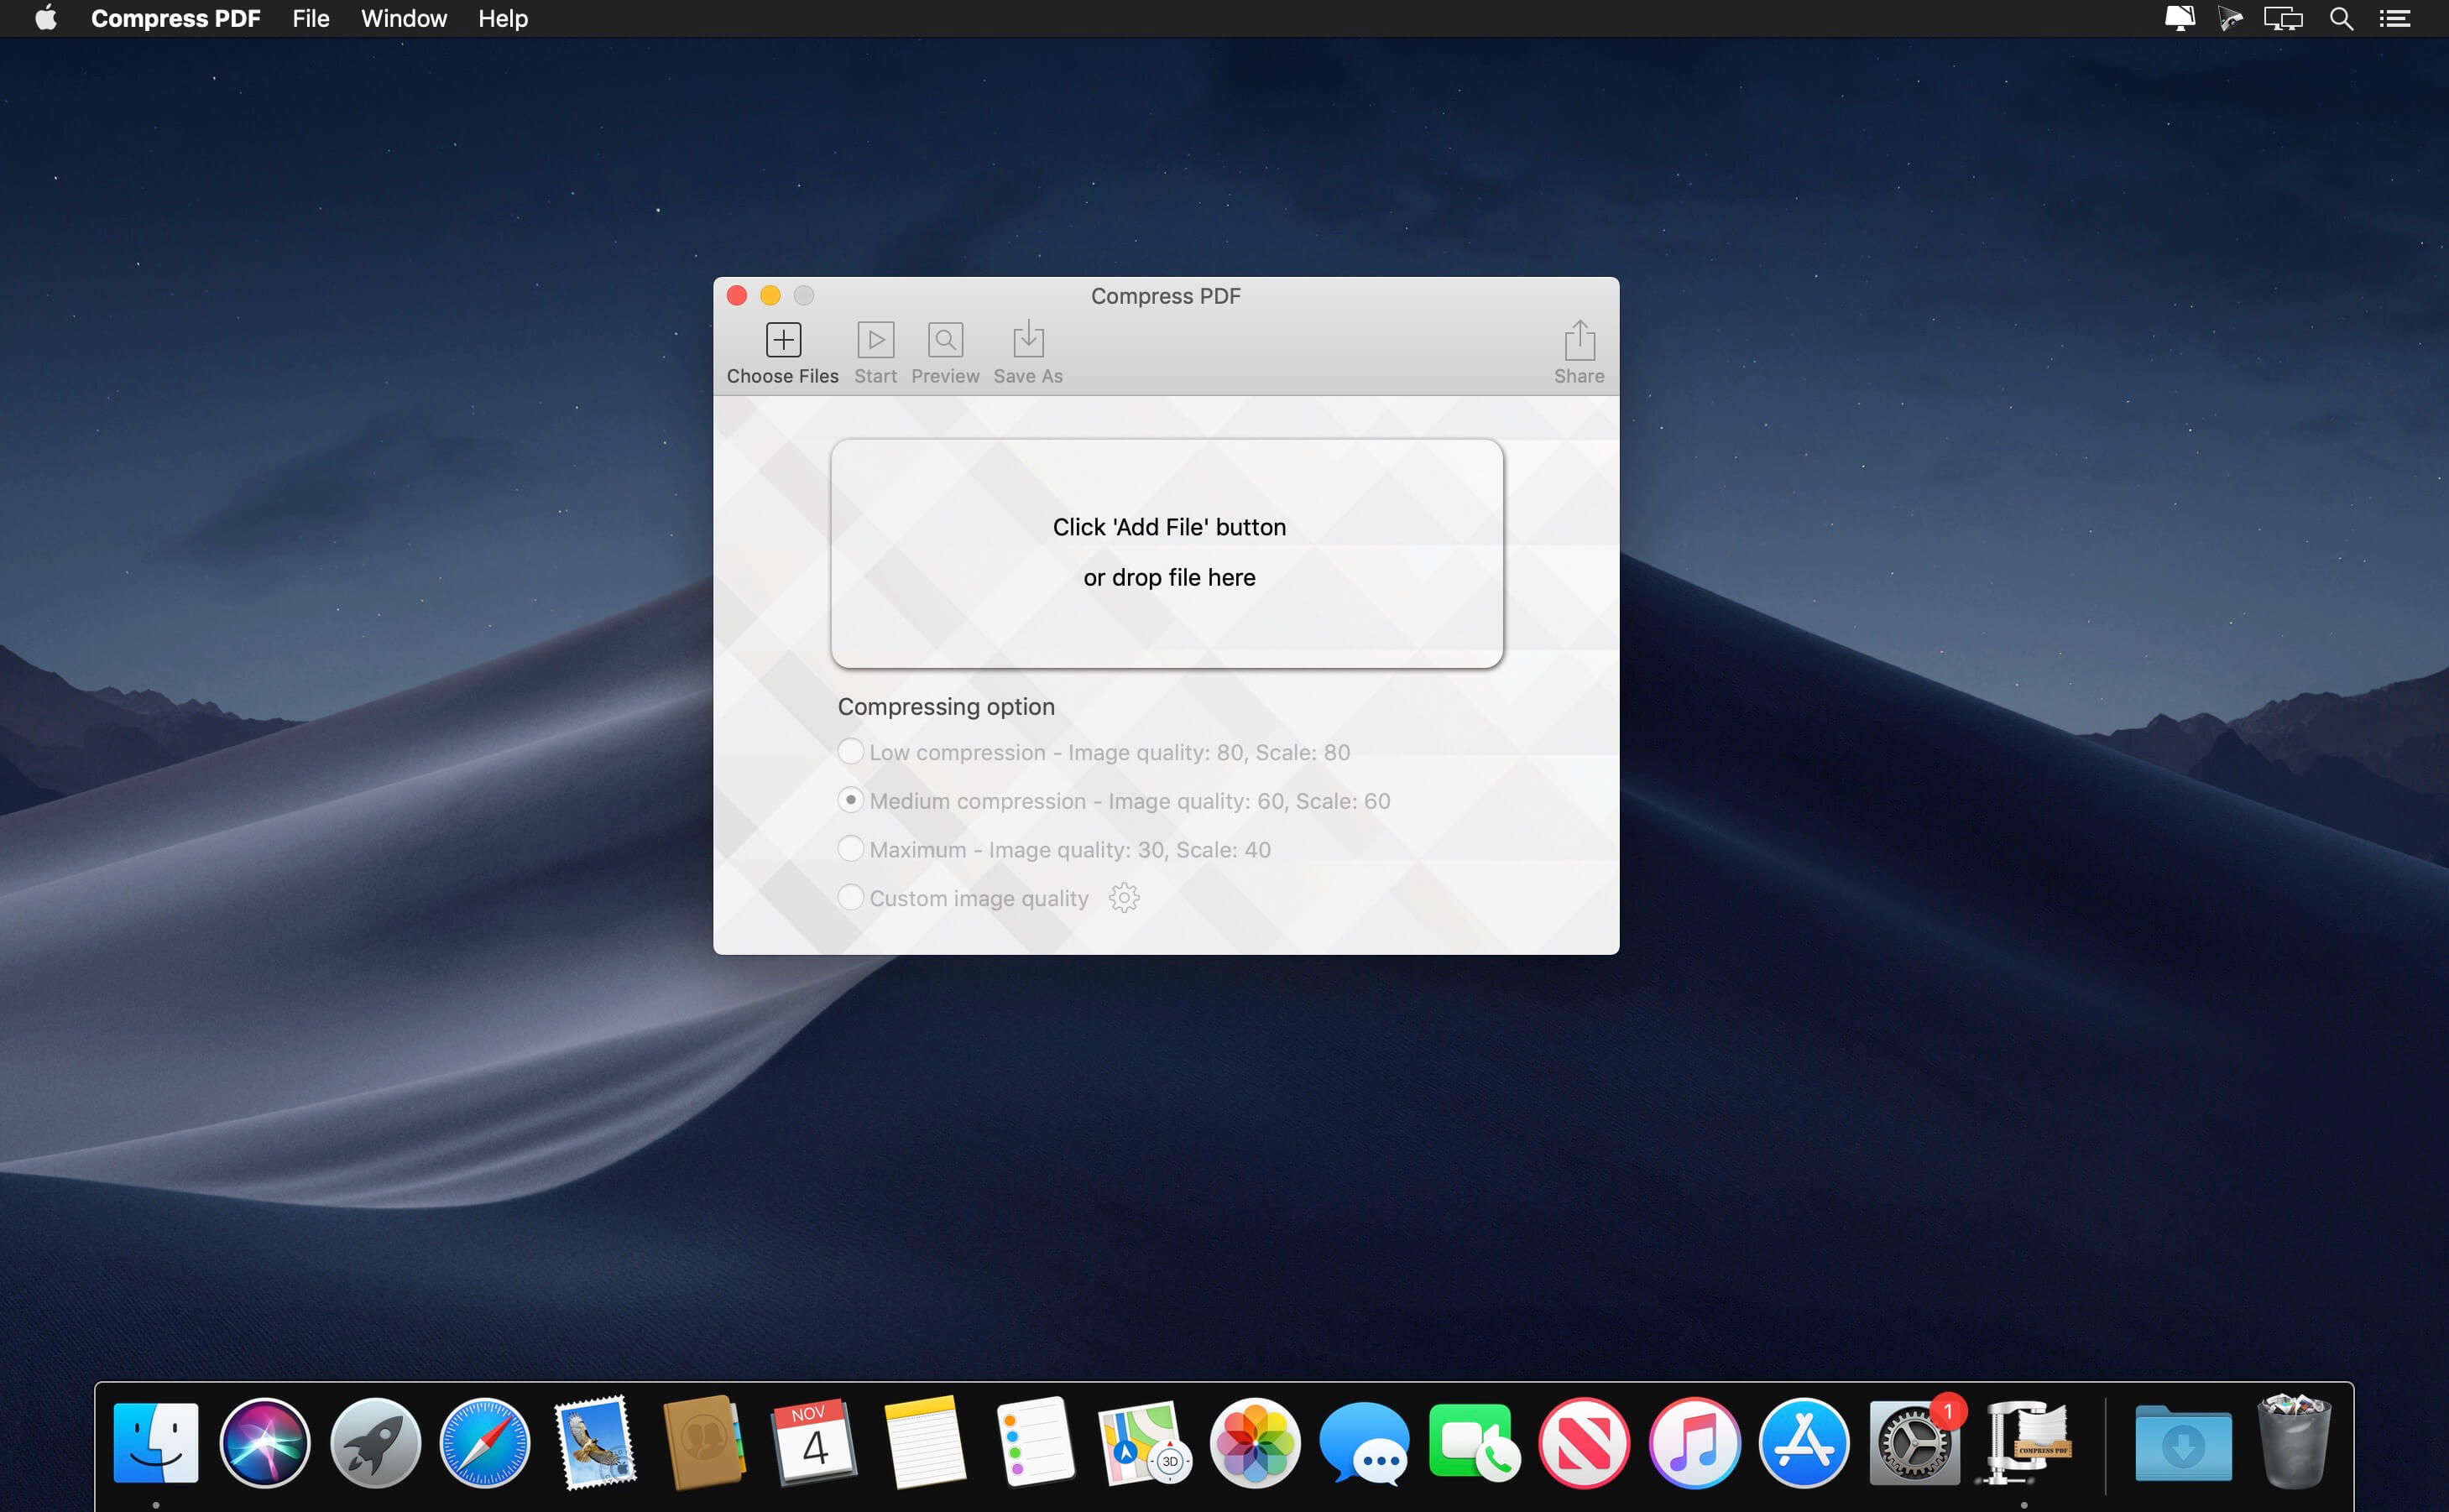Open the Help menu
This screenshot has width=2449, height=1512.
tap(502, 18)
